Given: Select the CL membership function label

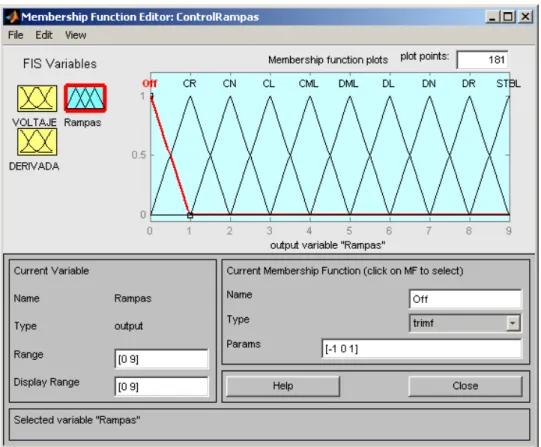Looking at the screenshot, I should coord(269,83).
